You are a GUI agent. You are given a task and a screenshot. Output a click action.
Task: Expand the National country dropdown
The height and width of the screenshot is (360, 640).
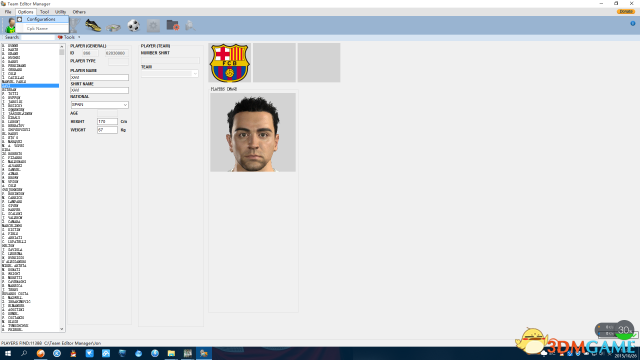[100, 105]
